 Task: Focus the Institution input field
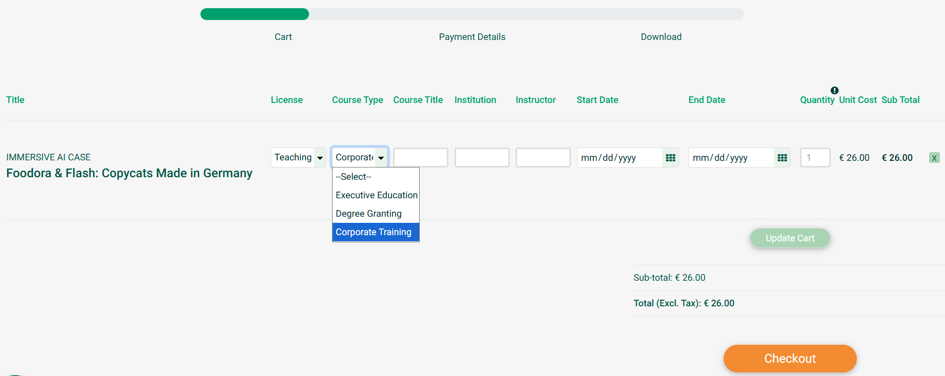[482, 158]
